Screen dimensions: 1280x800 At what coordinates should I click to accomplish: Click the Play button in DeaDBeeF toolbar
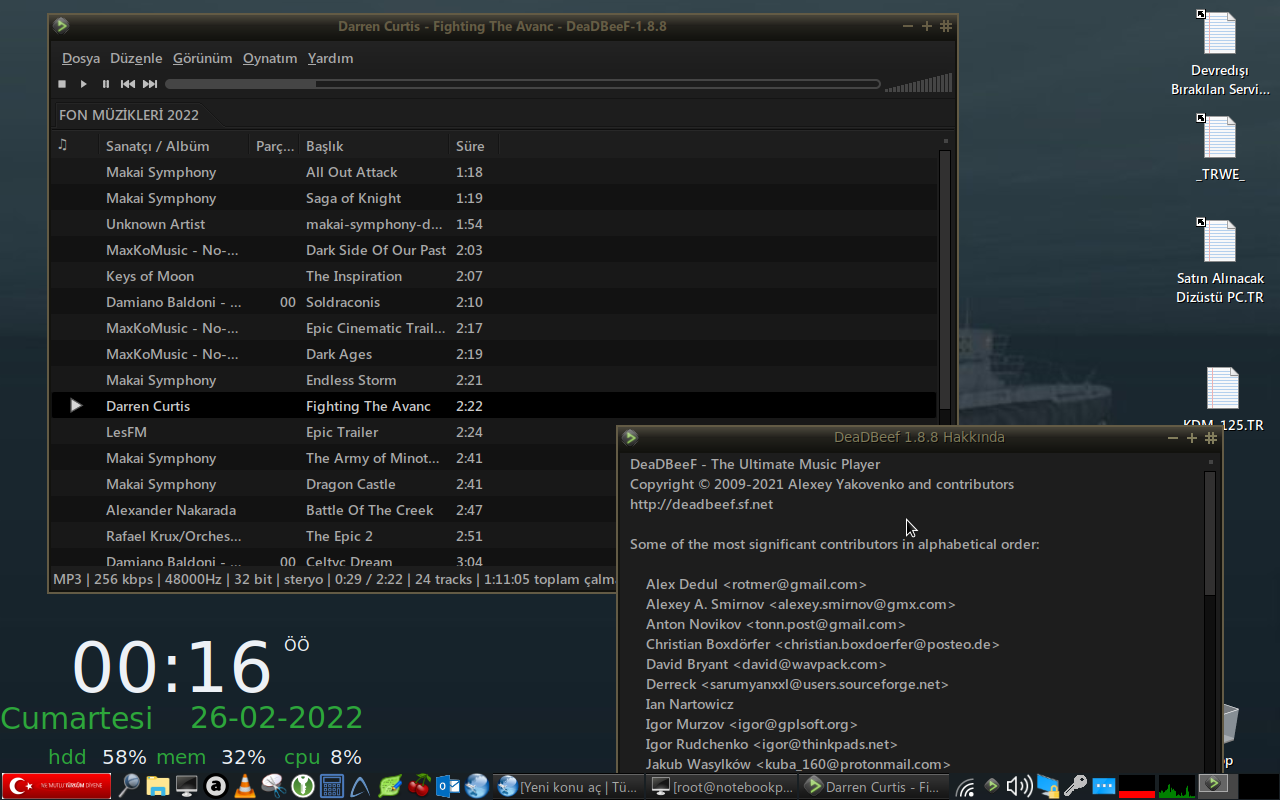pos(84,85)
